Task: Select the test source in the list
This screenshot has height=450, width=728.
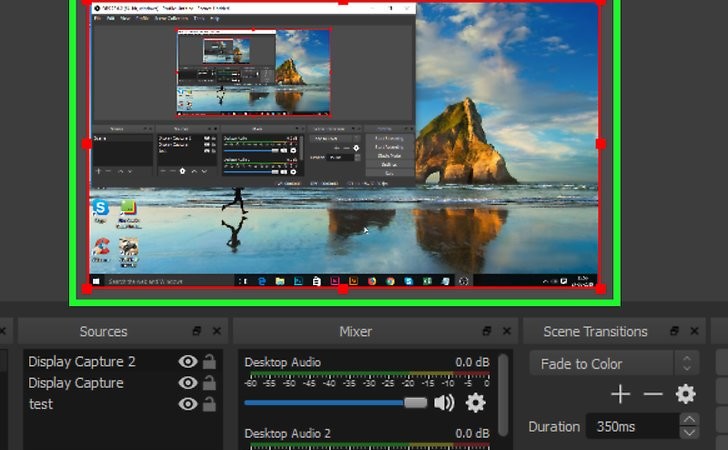Action: coord(41,404)
